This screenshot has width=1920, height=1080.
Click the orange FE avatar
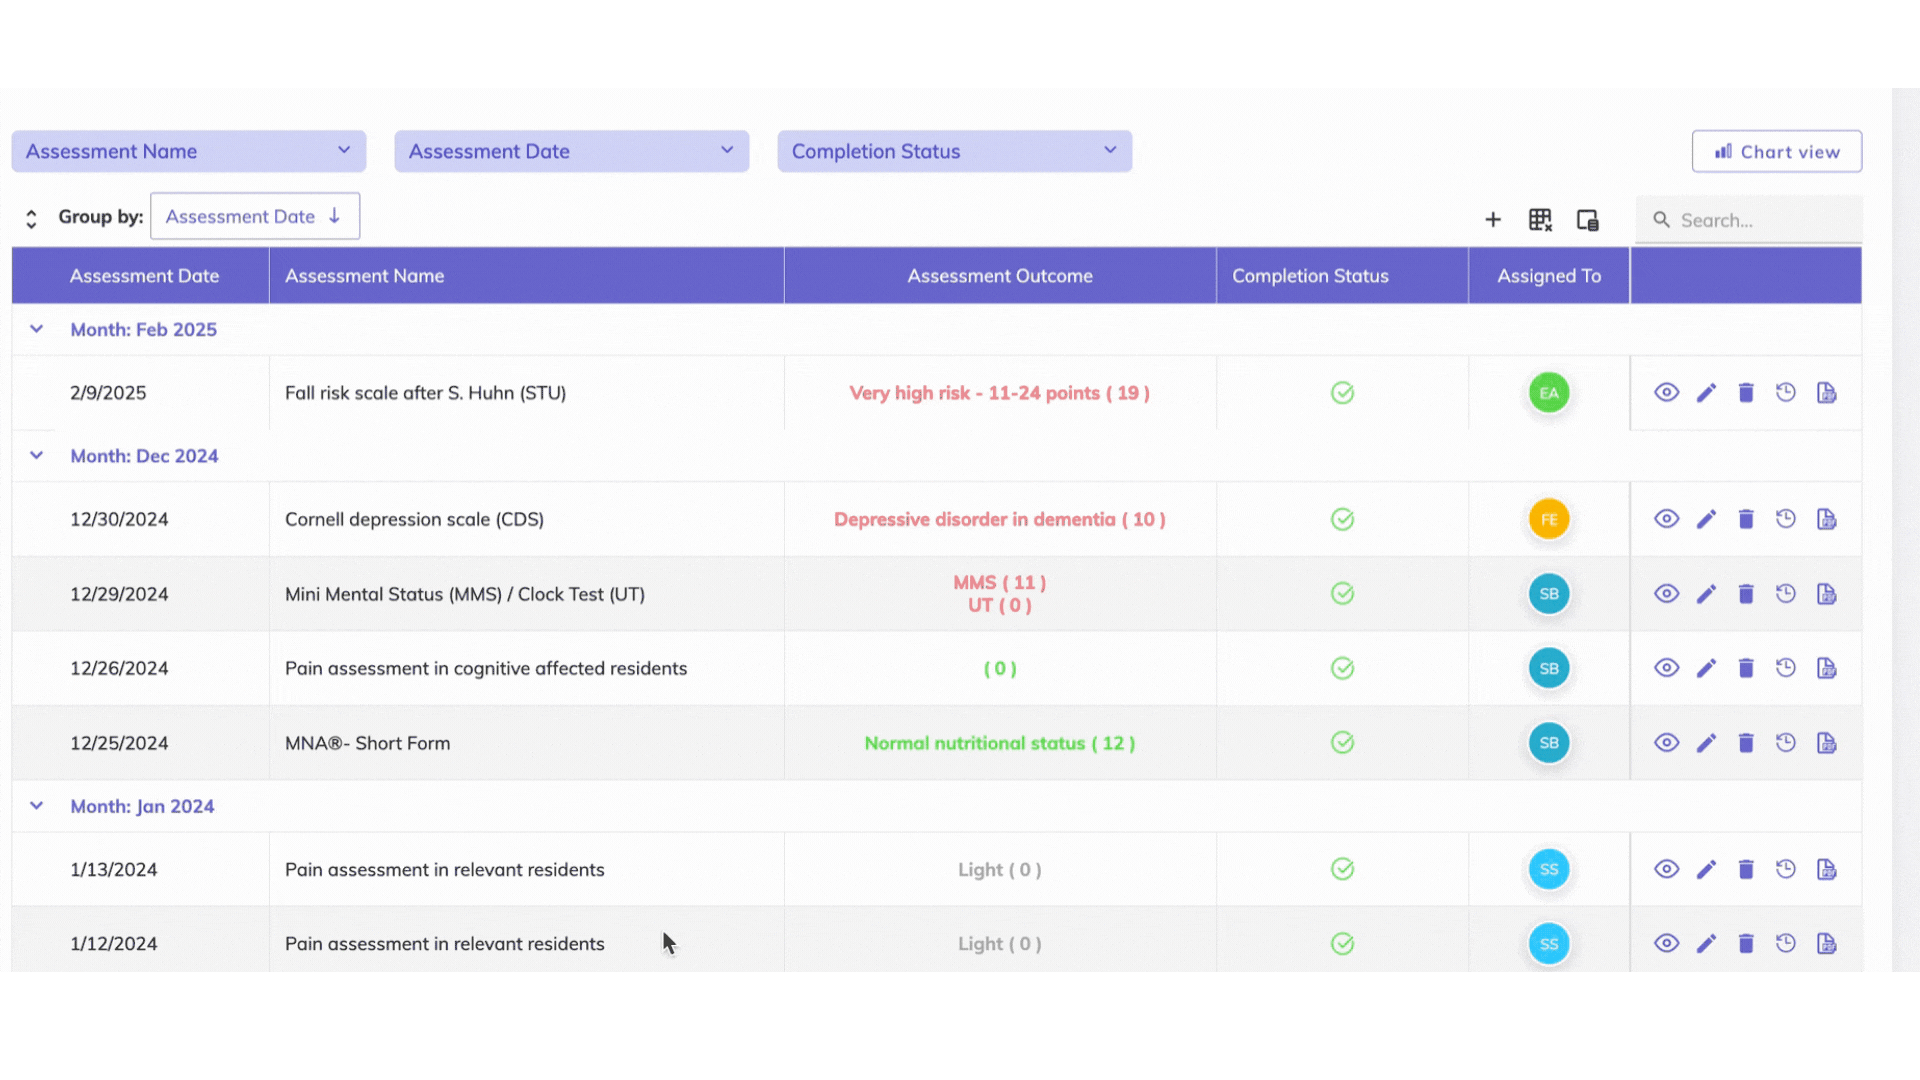(1548, 519)
